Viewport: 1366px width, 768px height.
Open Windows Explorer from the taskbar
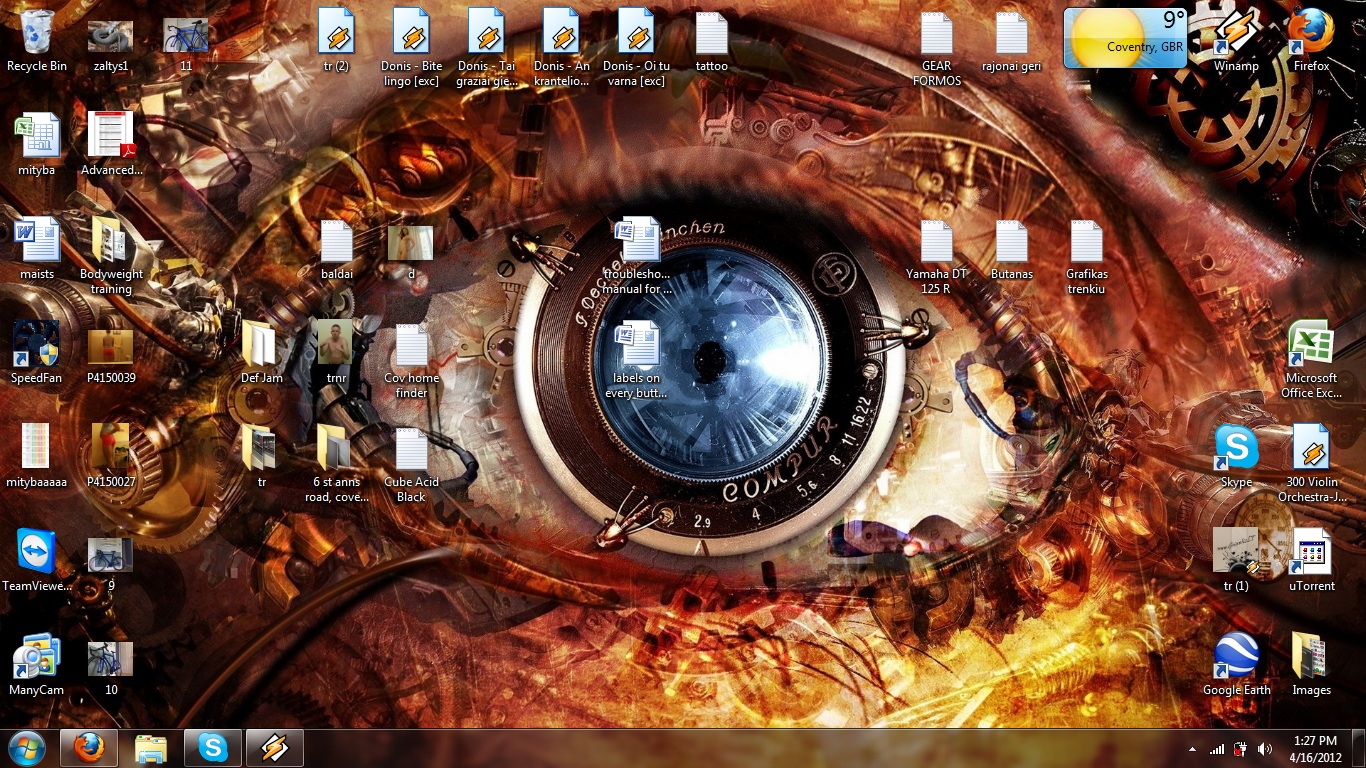151,748
